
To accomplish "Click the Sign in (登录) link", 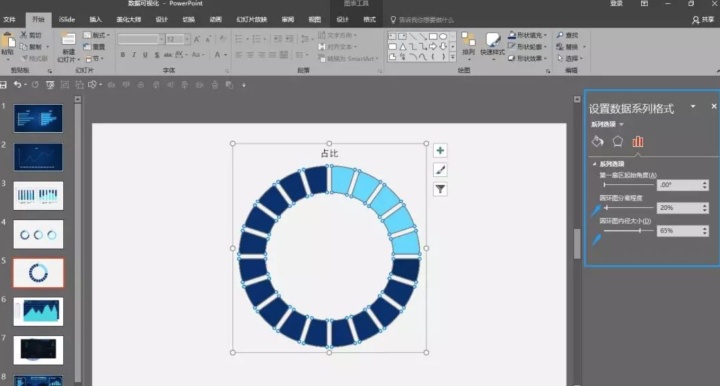I will coord(617,4).
